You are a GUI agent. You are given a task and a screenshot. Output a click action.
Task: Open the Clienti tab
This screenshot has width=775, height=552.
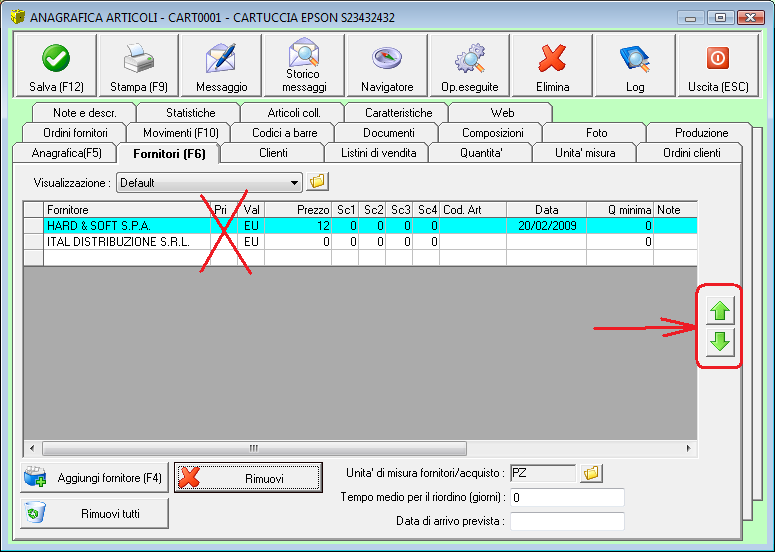(273, 153)
